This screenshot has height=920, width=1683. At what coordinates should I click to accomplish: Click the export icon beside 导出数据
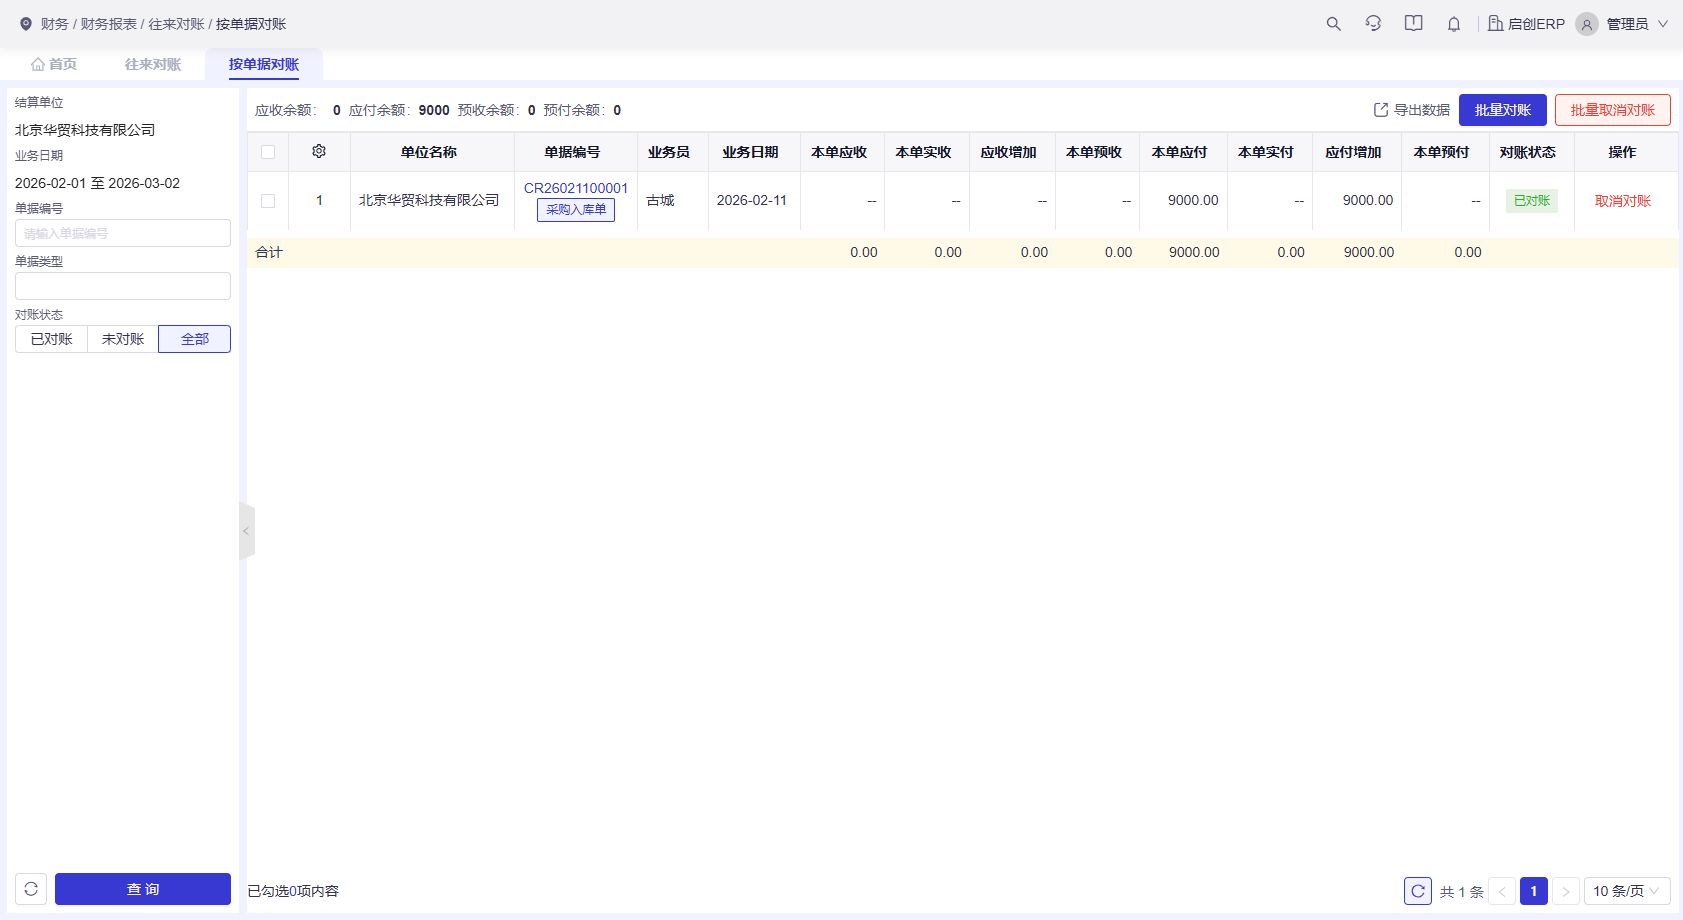1381,110
